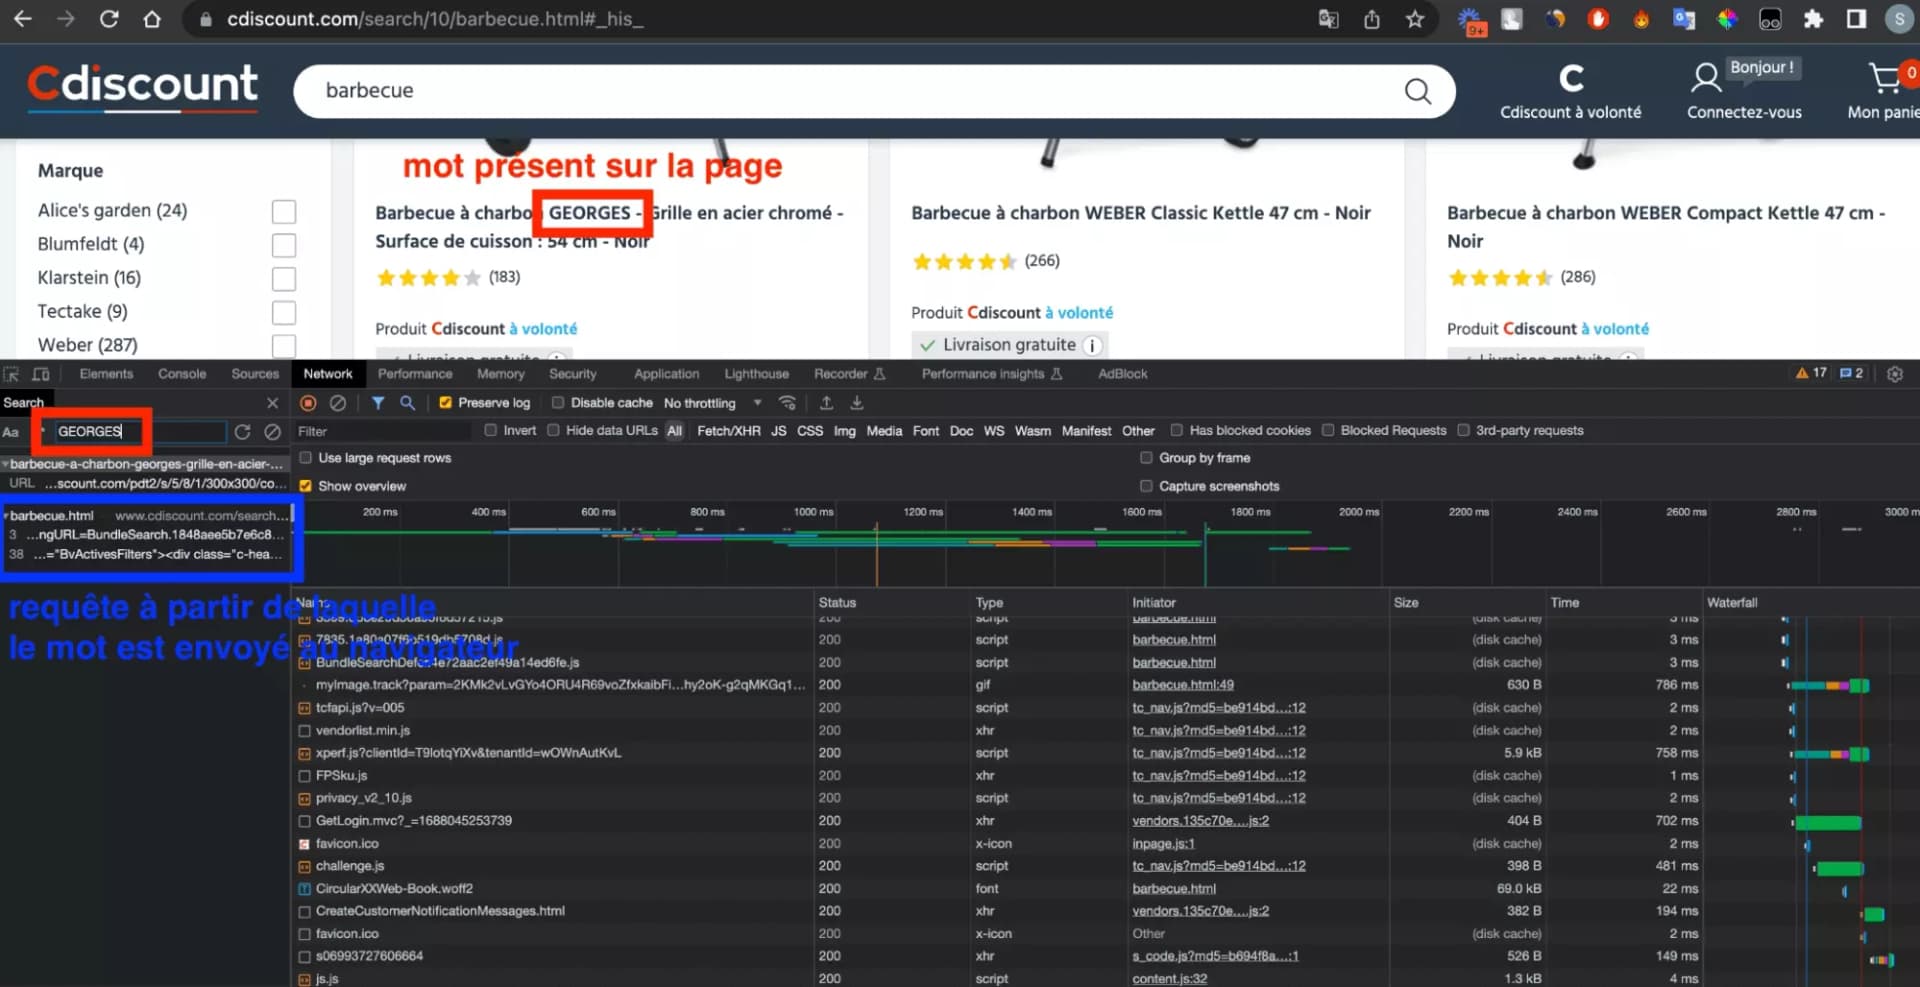The image size is (1920, 987).
Task: Enable the Disable cache checkbox
Action: coord(558,403)
